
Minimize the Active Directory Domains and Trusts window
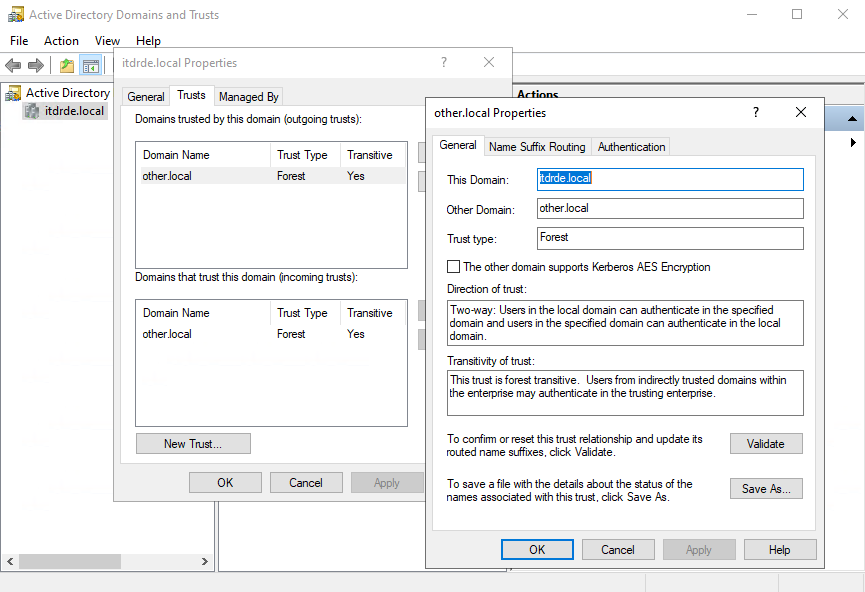(751, 14)
